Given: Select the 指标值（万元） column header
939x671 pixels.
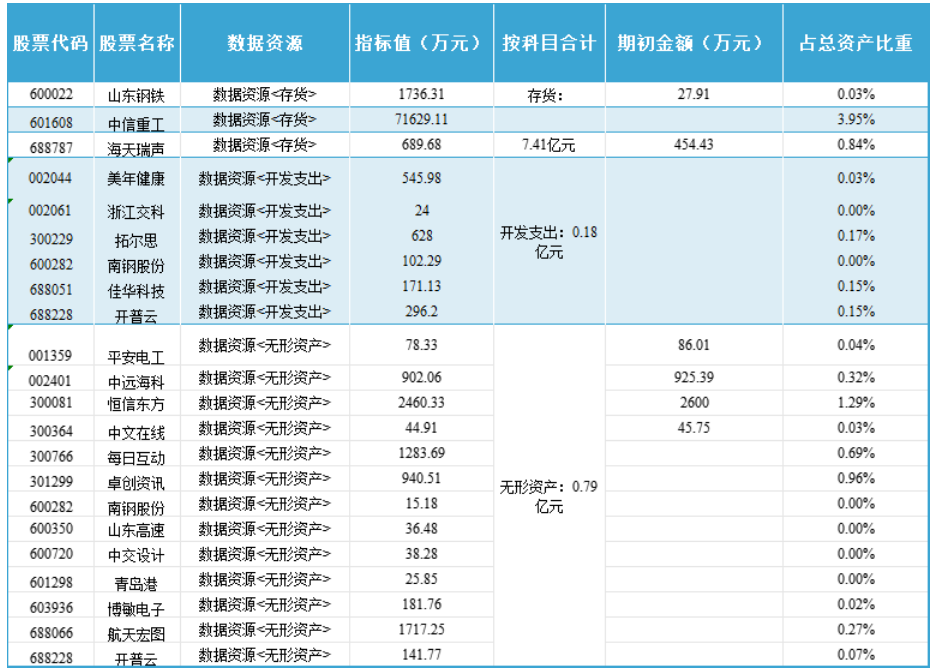Looking at the screenshot, I should [x=421, y=44].
